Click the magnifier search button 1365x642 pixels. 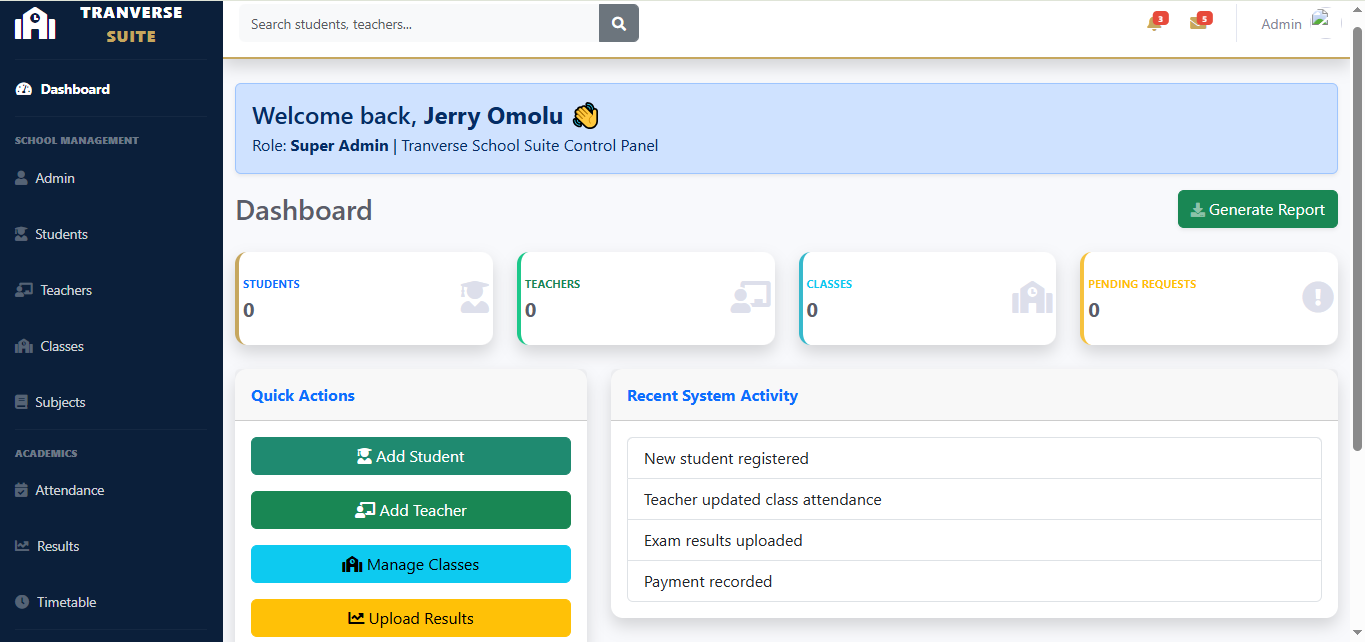click(618, 24)
